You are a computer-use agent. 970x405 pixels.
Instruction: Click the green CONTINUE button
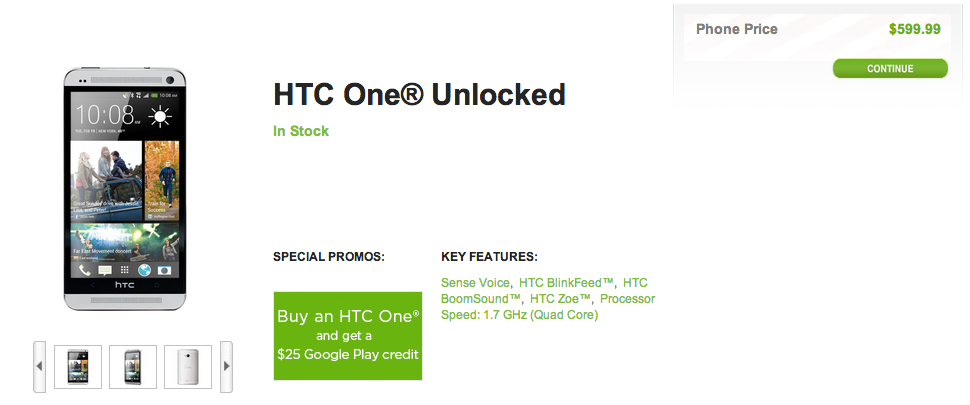point(890,69)
